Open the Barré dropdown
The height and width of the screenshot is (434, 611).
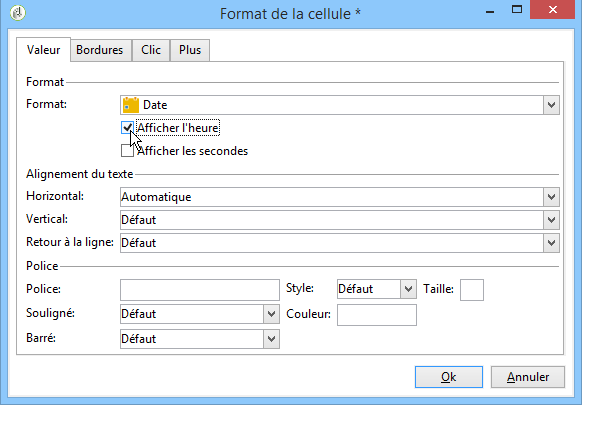271,339
